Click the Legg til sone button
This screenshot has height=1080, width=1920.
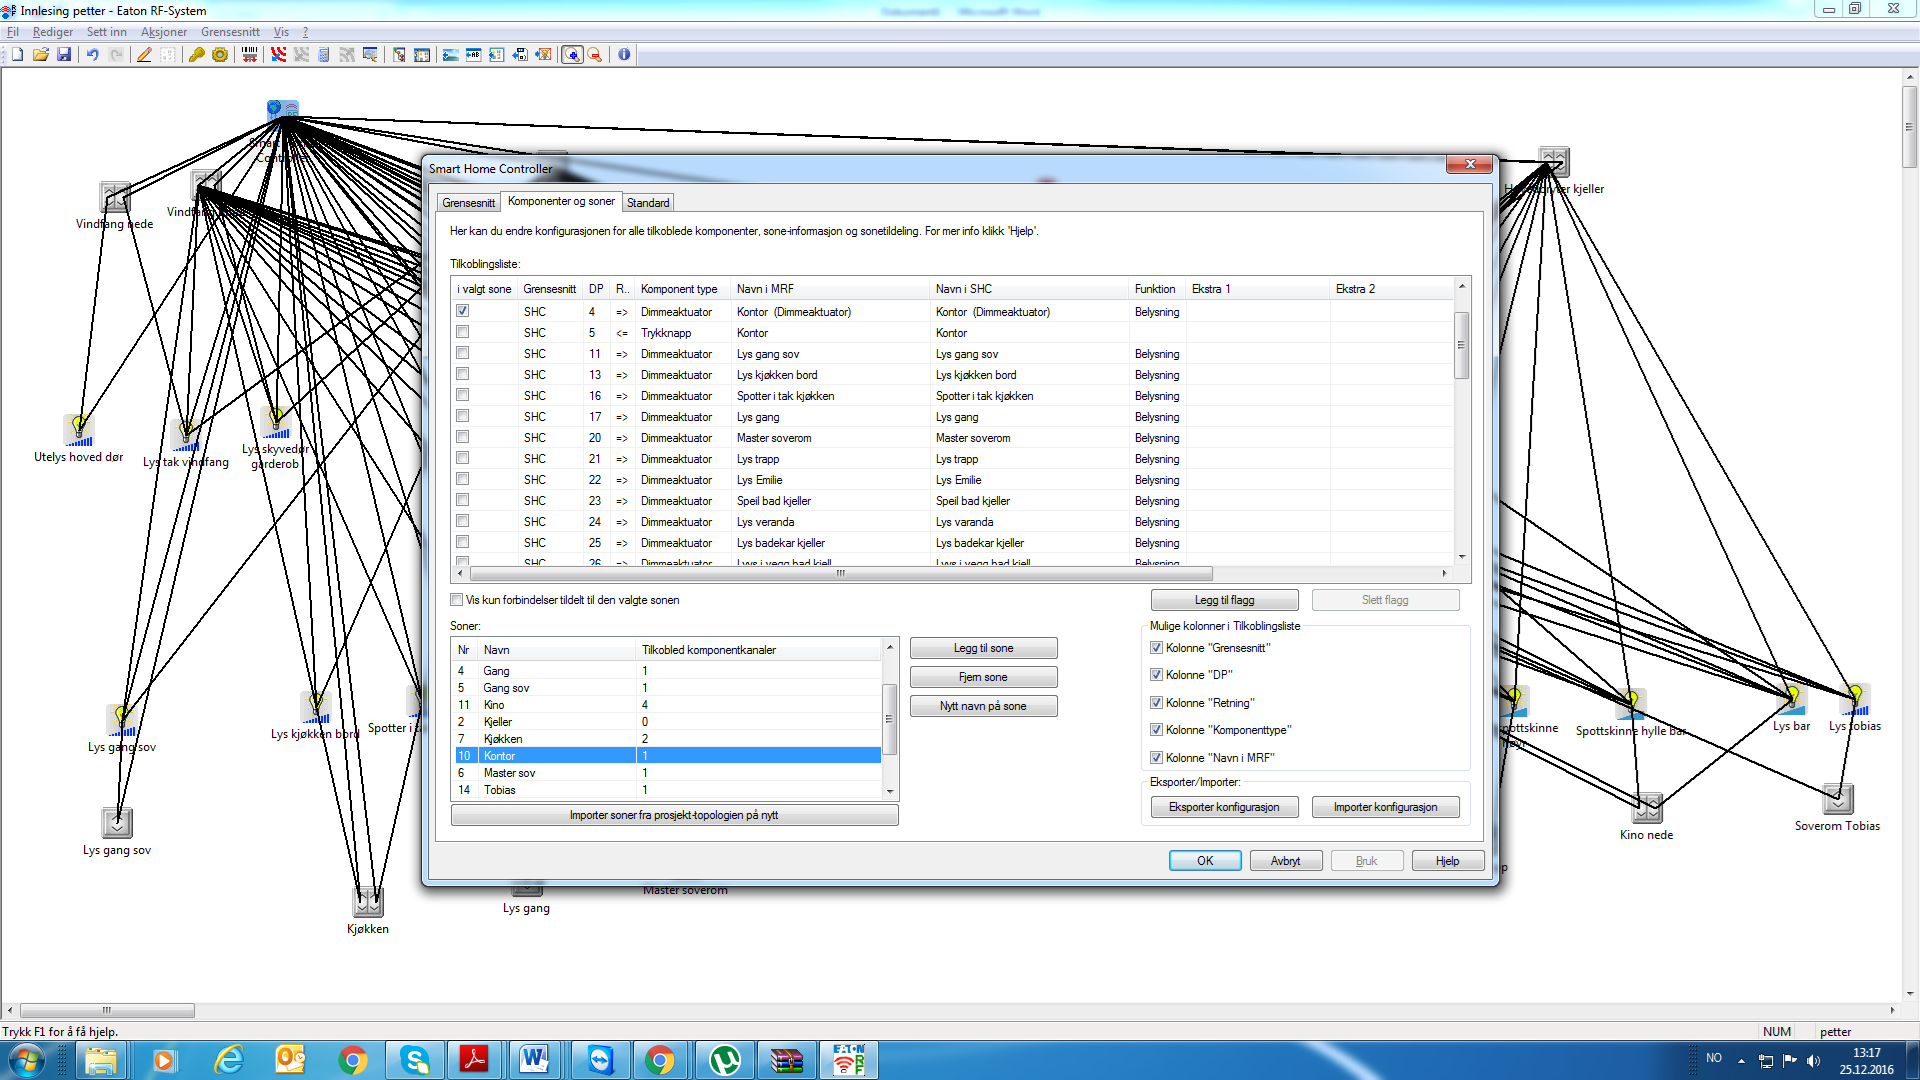click(x=983, y=648)
